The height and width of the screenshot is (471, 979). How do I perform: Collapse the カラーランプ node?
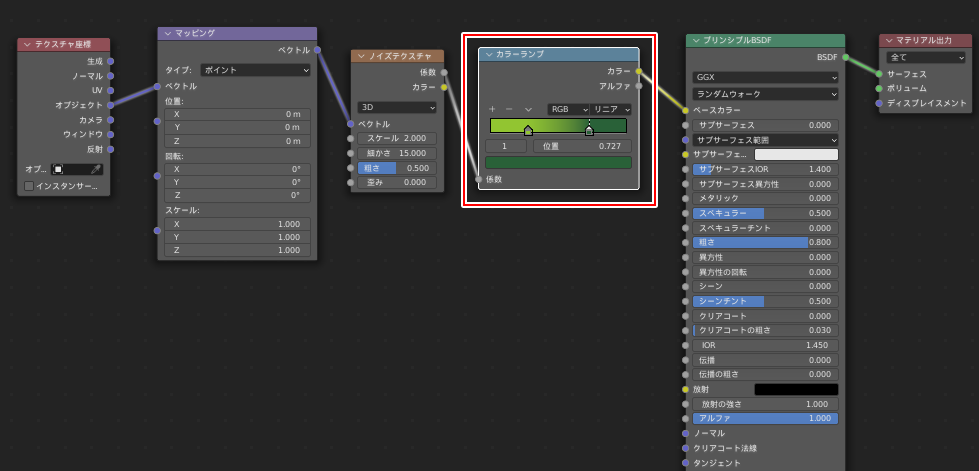(489, 54)
